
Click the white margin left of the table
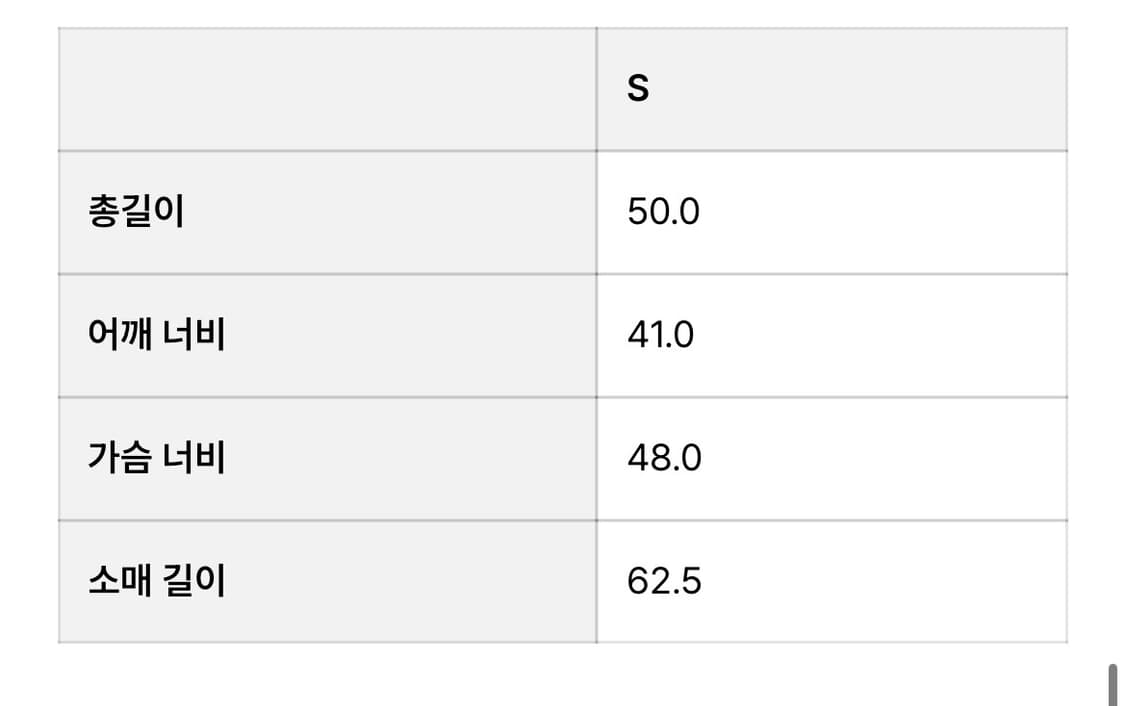click(28, 335)
